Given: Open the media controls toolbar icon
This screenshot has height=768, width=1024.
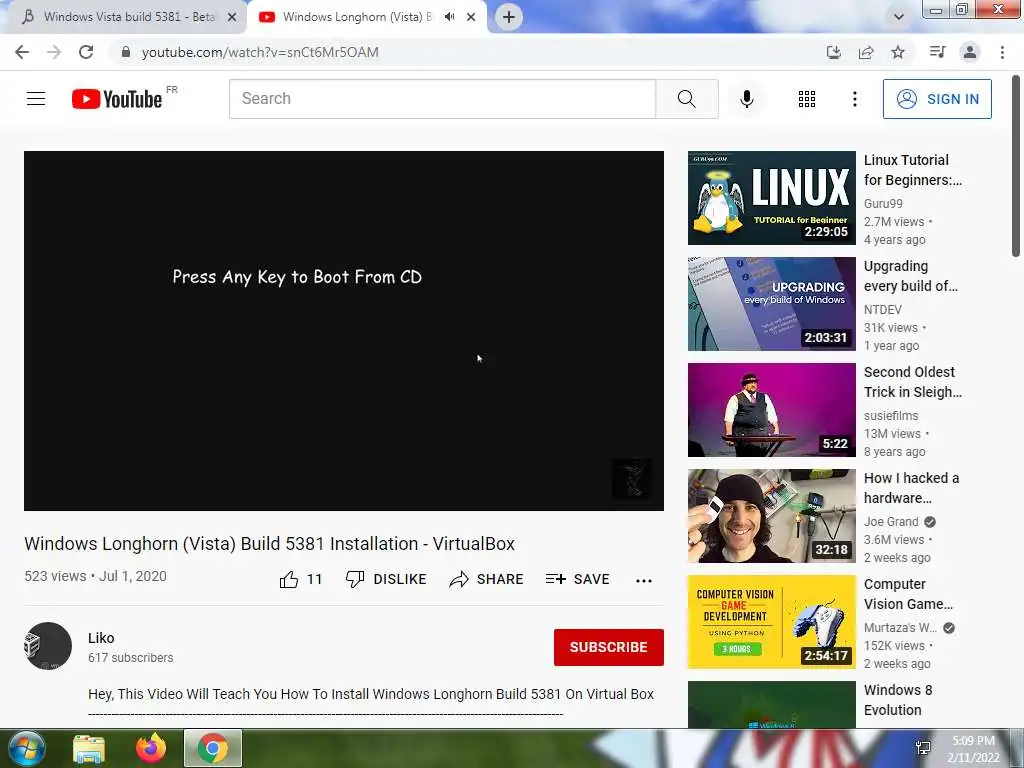Looking at the screenshot, I should (937, 52).
